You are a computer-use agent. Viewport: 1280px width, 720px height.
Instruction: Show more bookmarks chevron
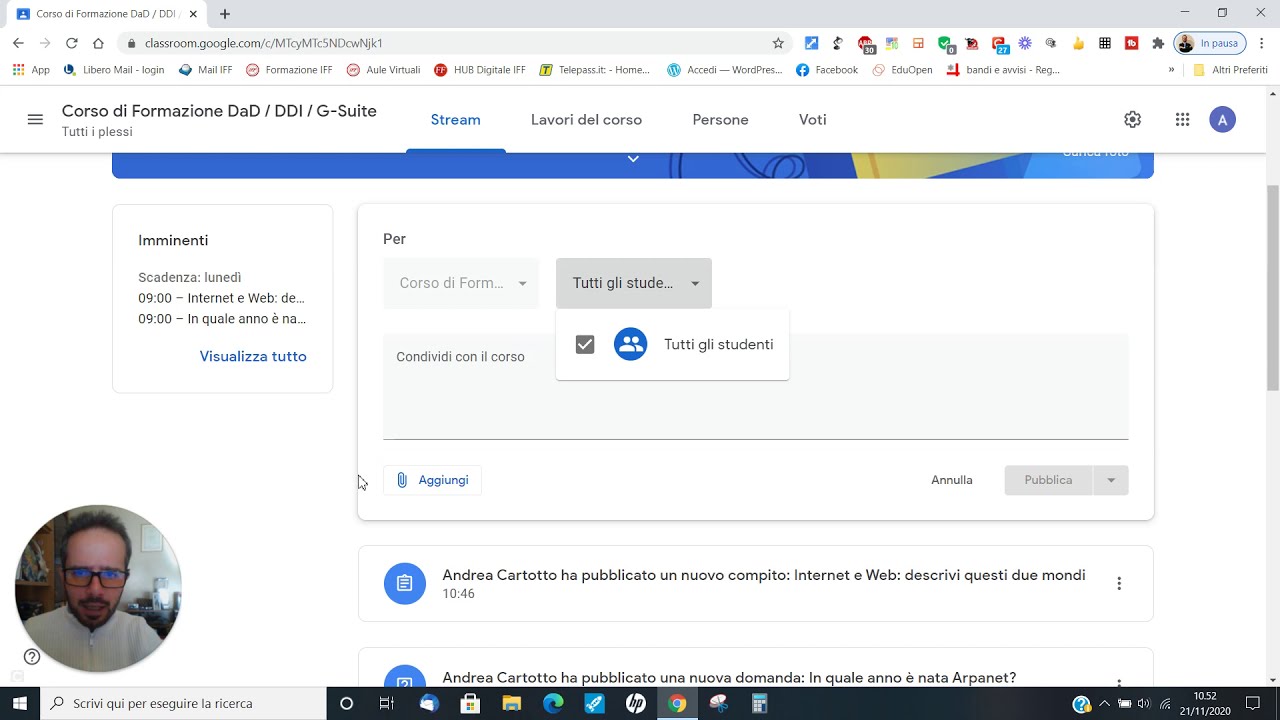coord(1171,70)
